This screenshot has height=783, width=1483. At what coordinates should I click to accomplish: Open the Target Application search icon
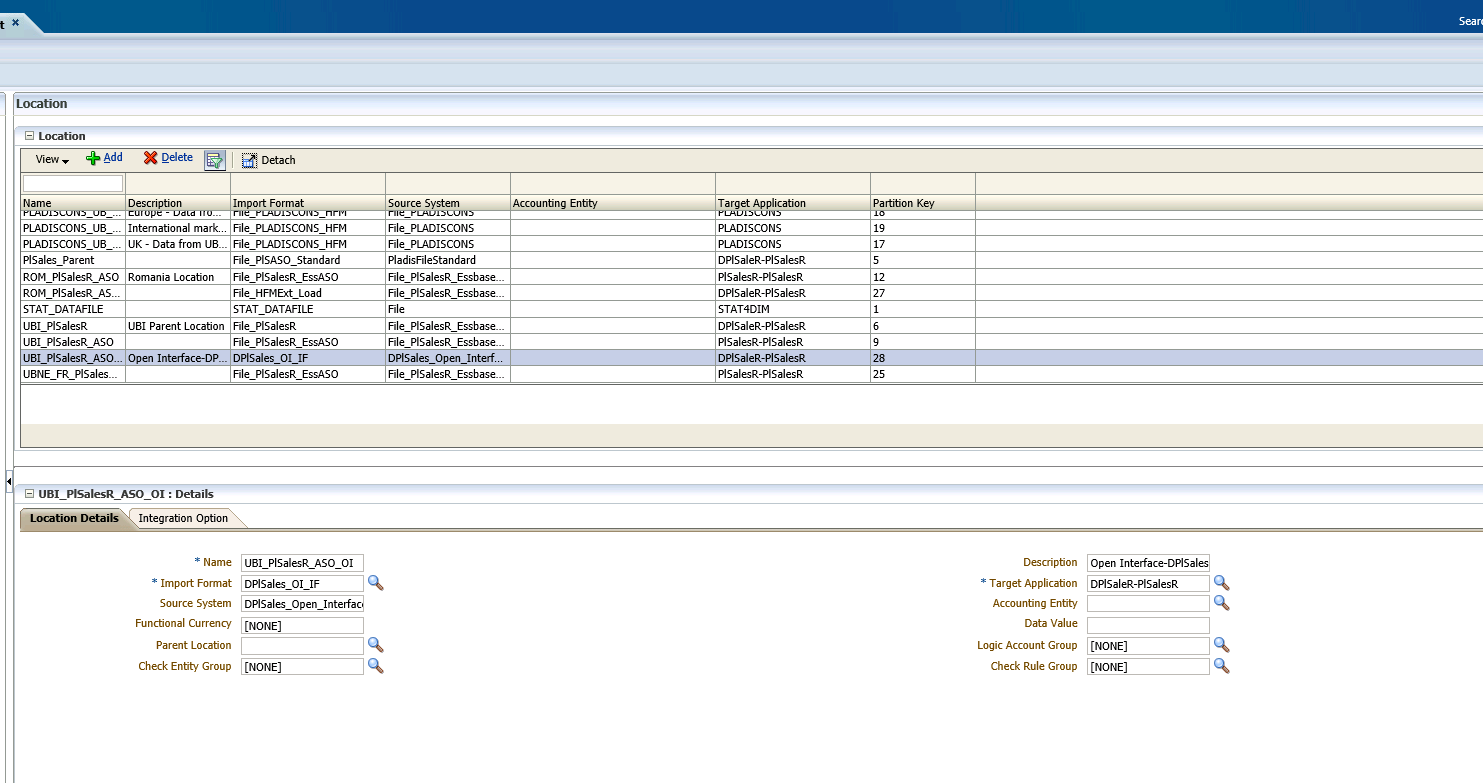coord(1221,583)
